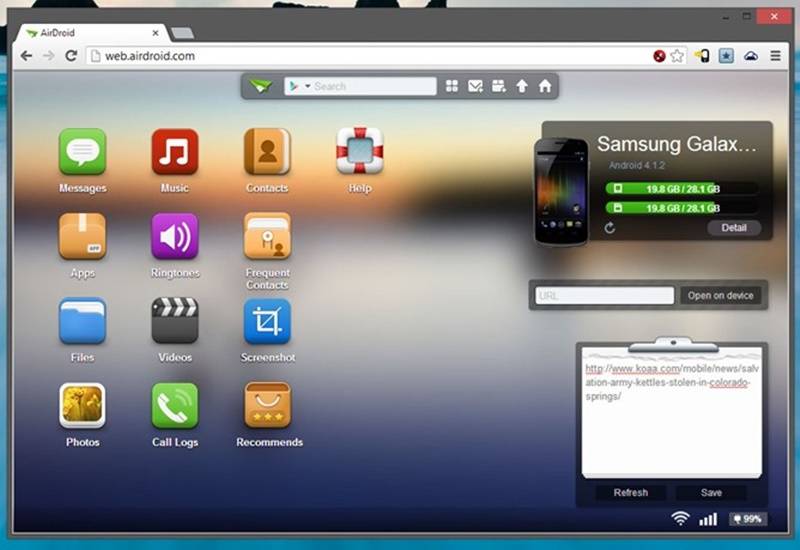Click the Help lifebuoy icon
Viewport: 800px width, 550px height.
360,152
